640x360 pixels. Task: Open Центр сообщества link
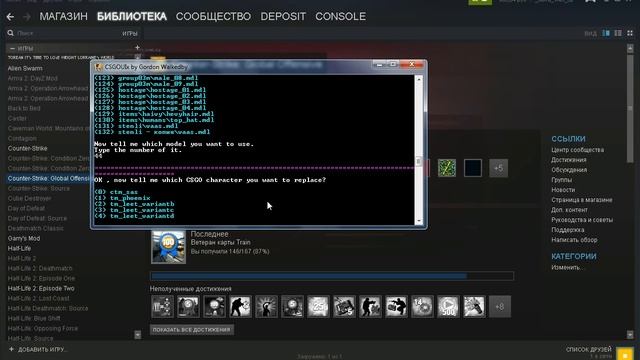click(x=578, y=150)
